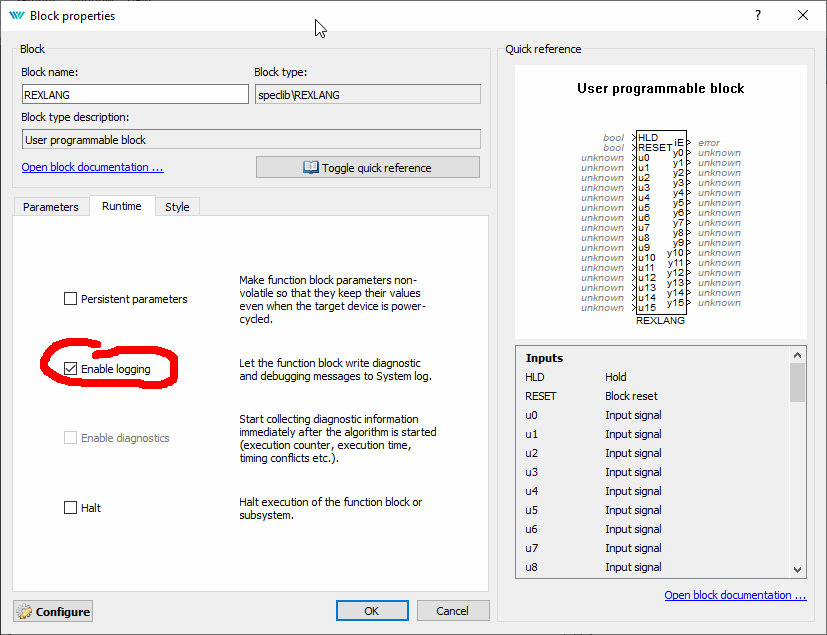Select the HLD Hold row
The width and height of the screenshot is (827, 635).
(652, 377)
